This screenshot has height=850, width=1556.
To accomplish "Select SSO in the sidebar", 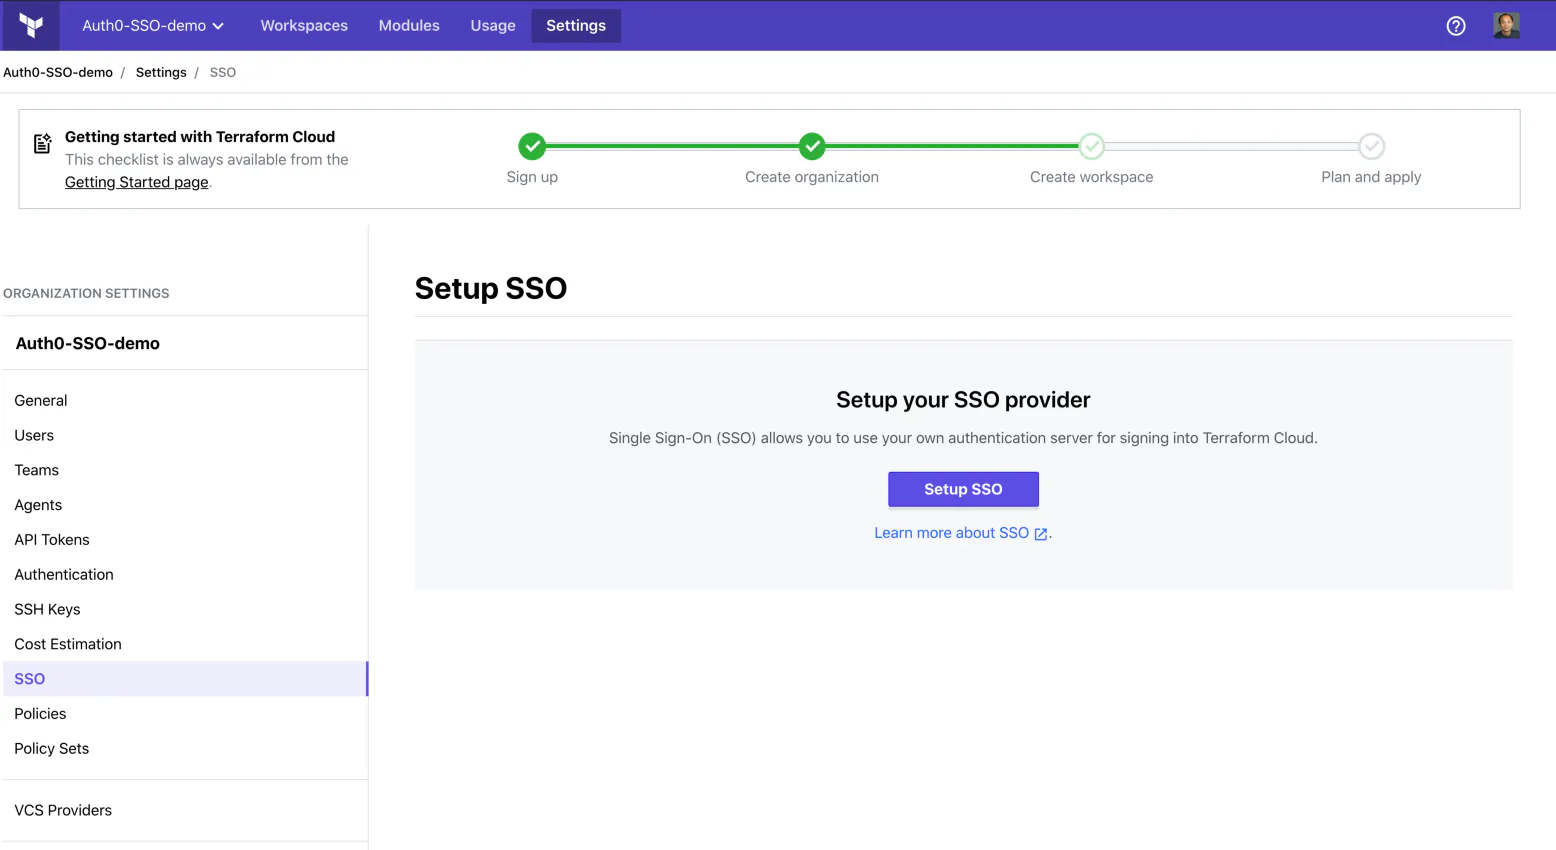I will point(185,679).
